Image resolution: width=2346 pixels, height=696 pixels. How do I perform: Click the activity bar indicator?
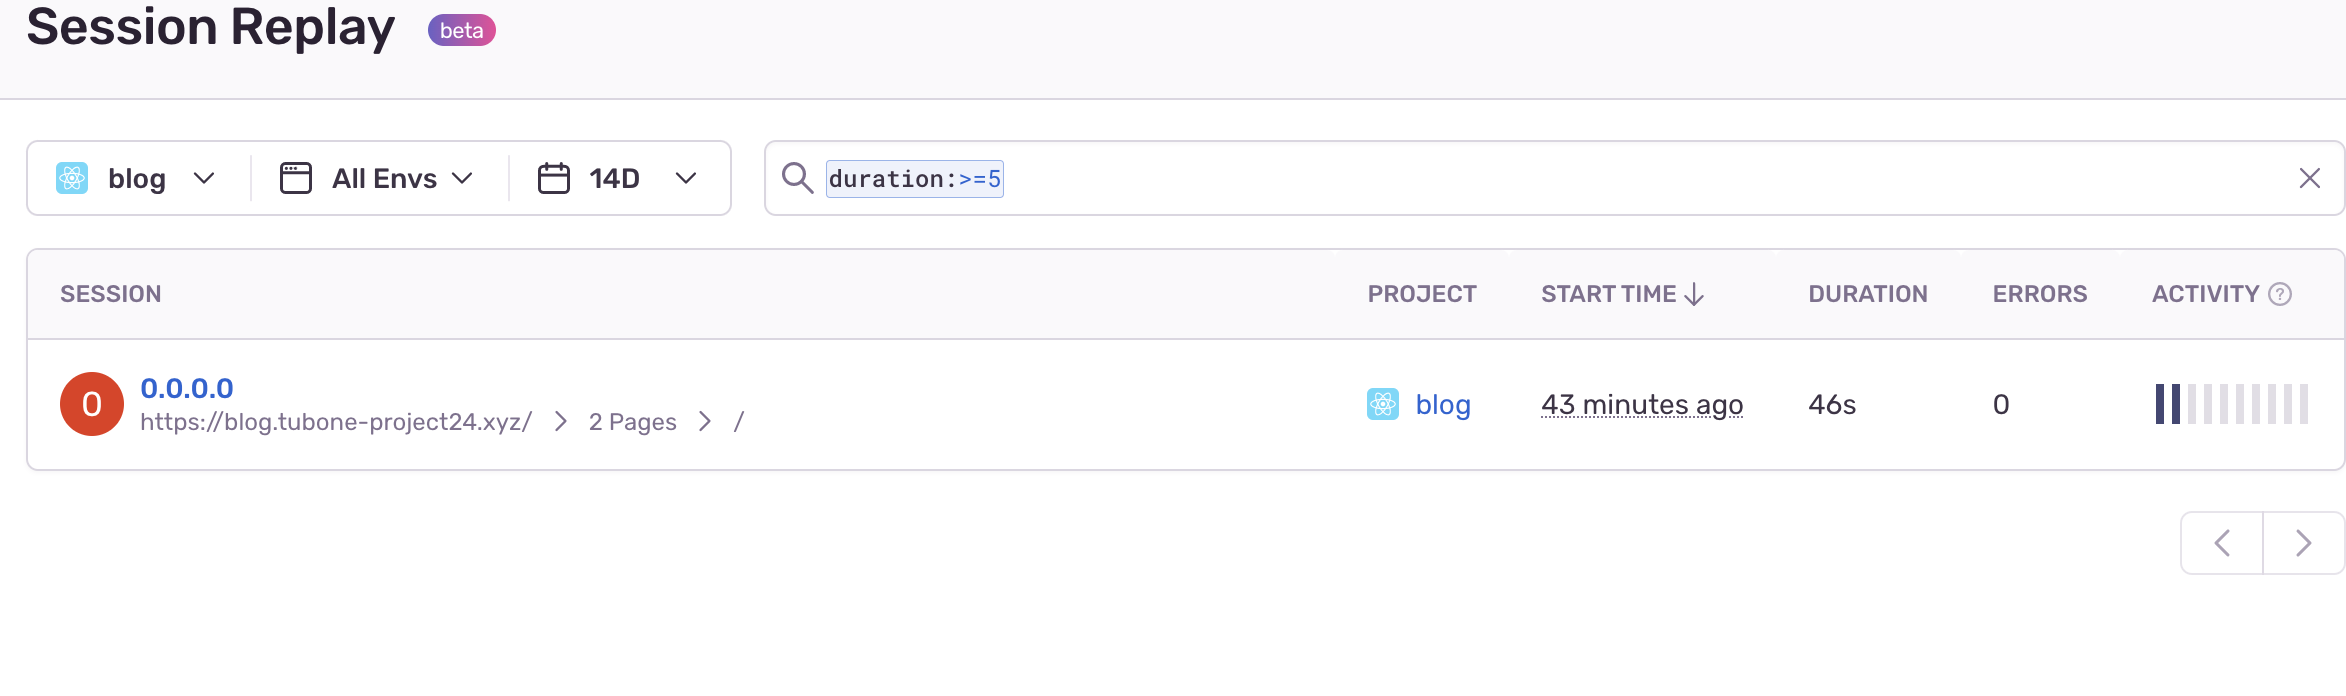(x=2231, y=404)
